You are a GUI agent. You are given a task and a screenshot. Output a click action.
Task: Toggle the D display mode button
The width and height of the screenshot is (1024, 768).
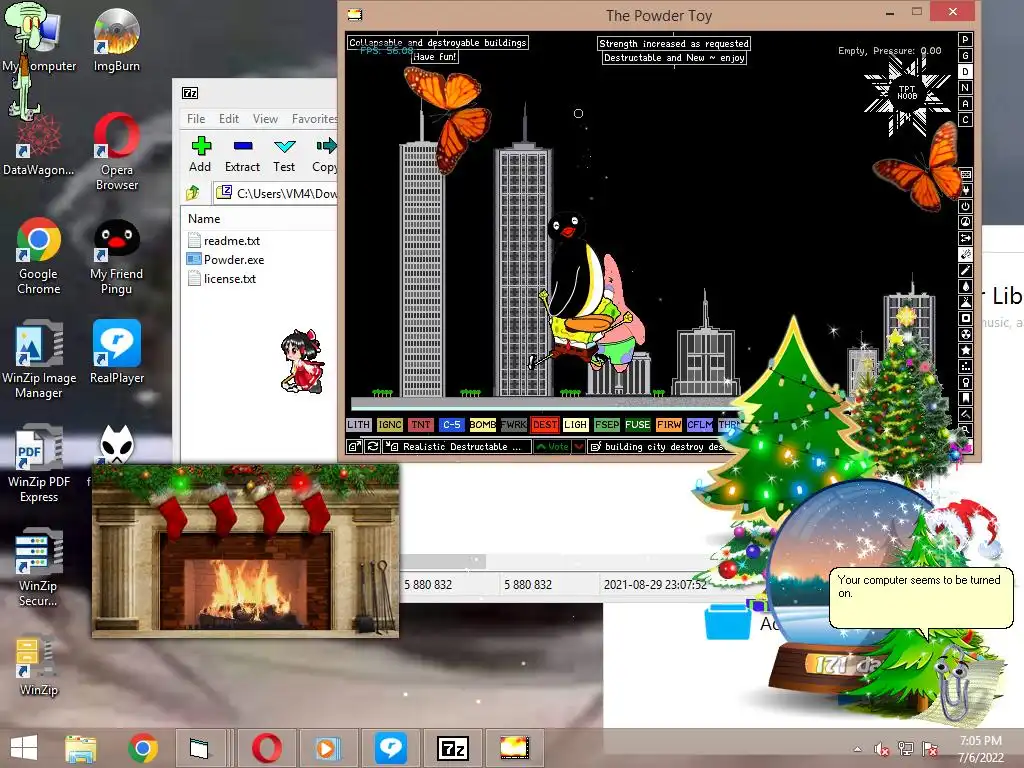tap(965, 71)
